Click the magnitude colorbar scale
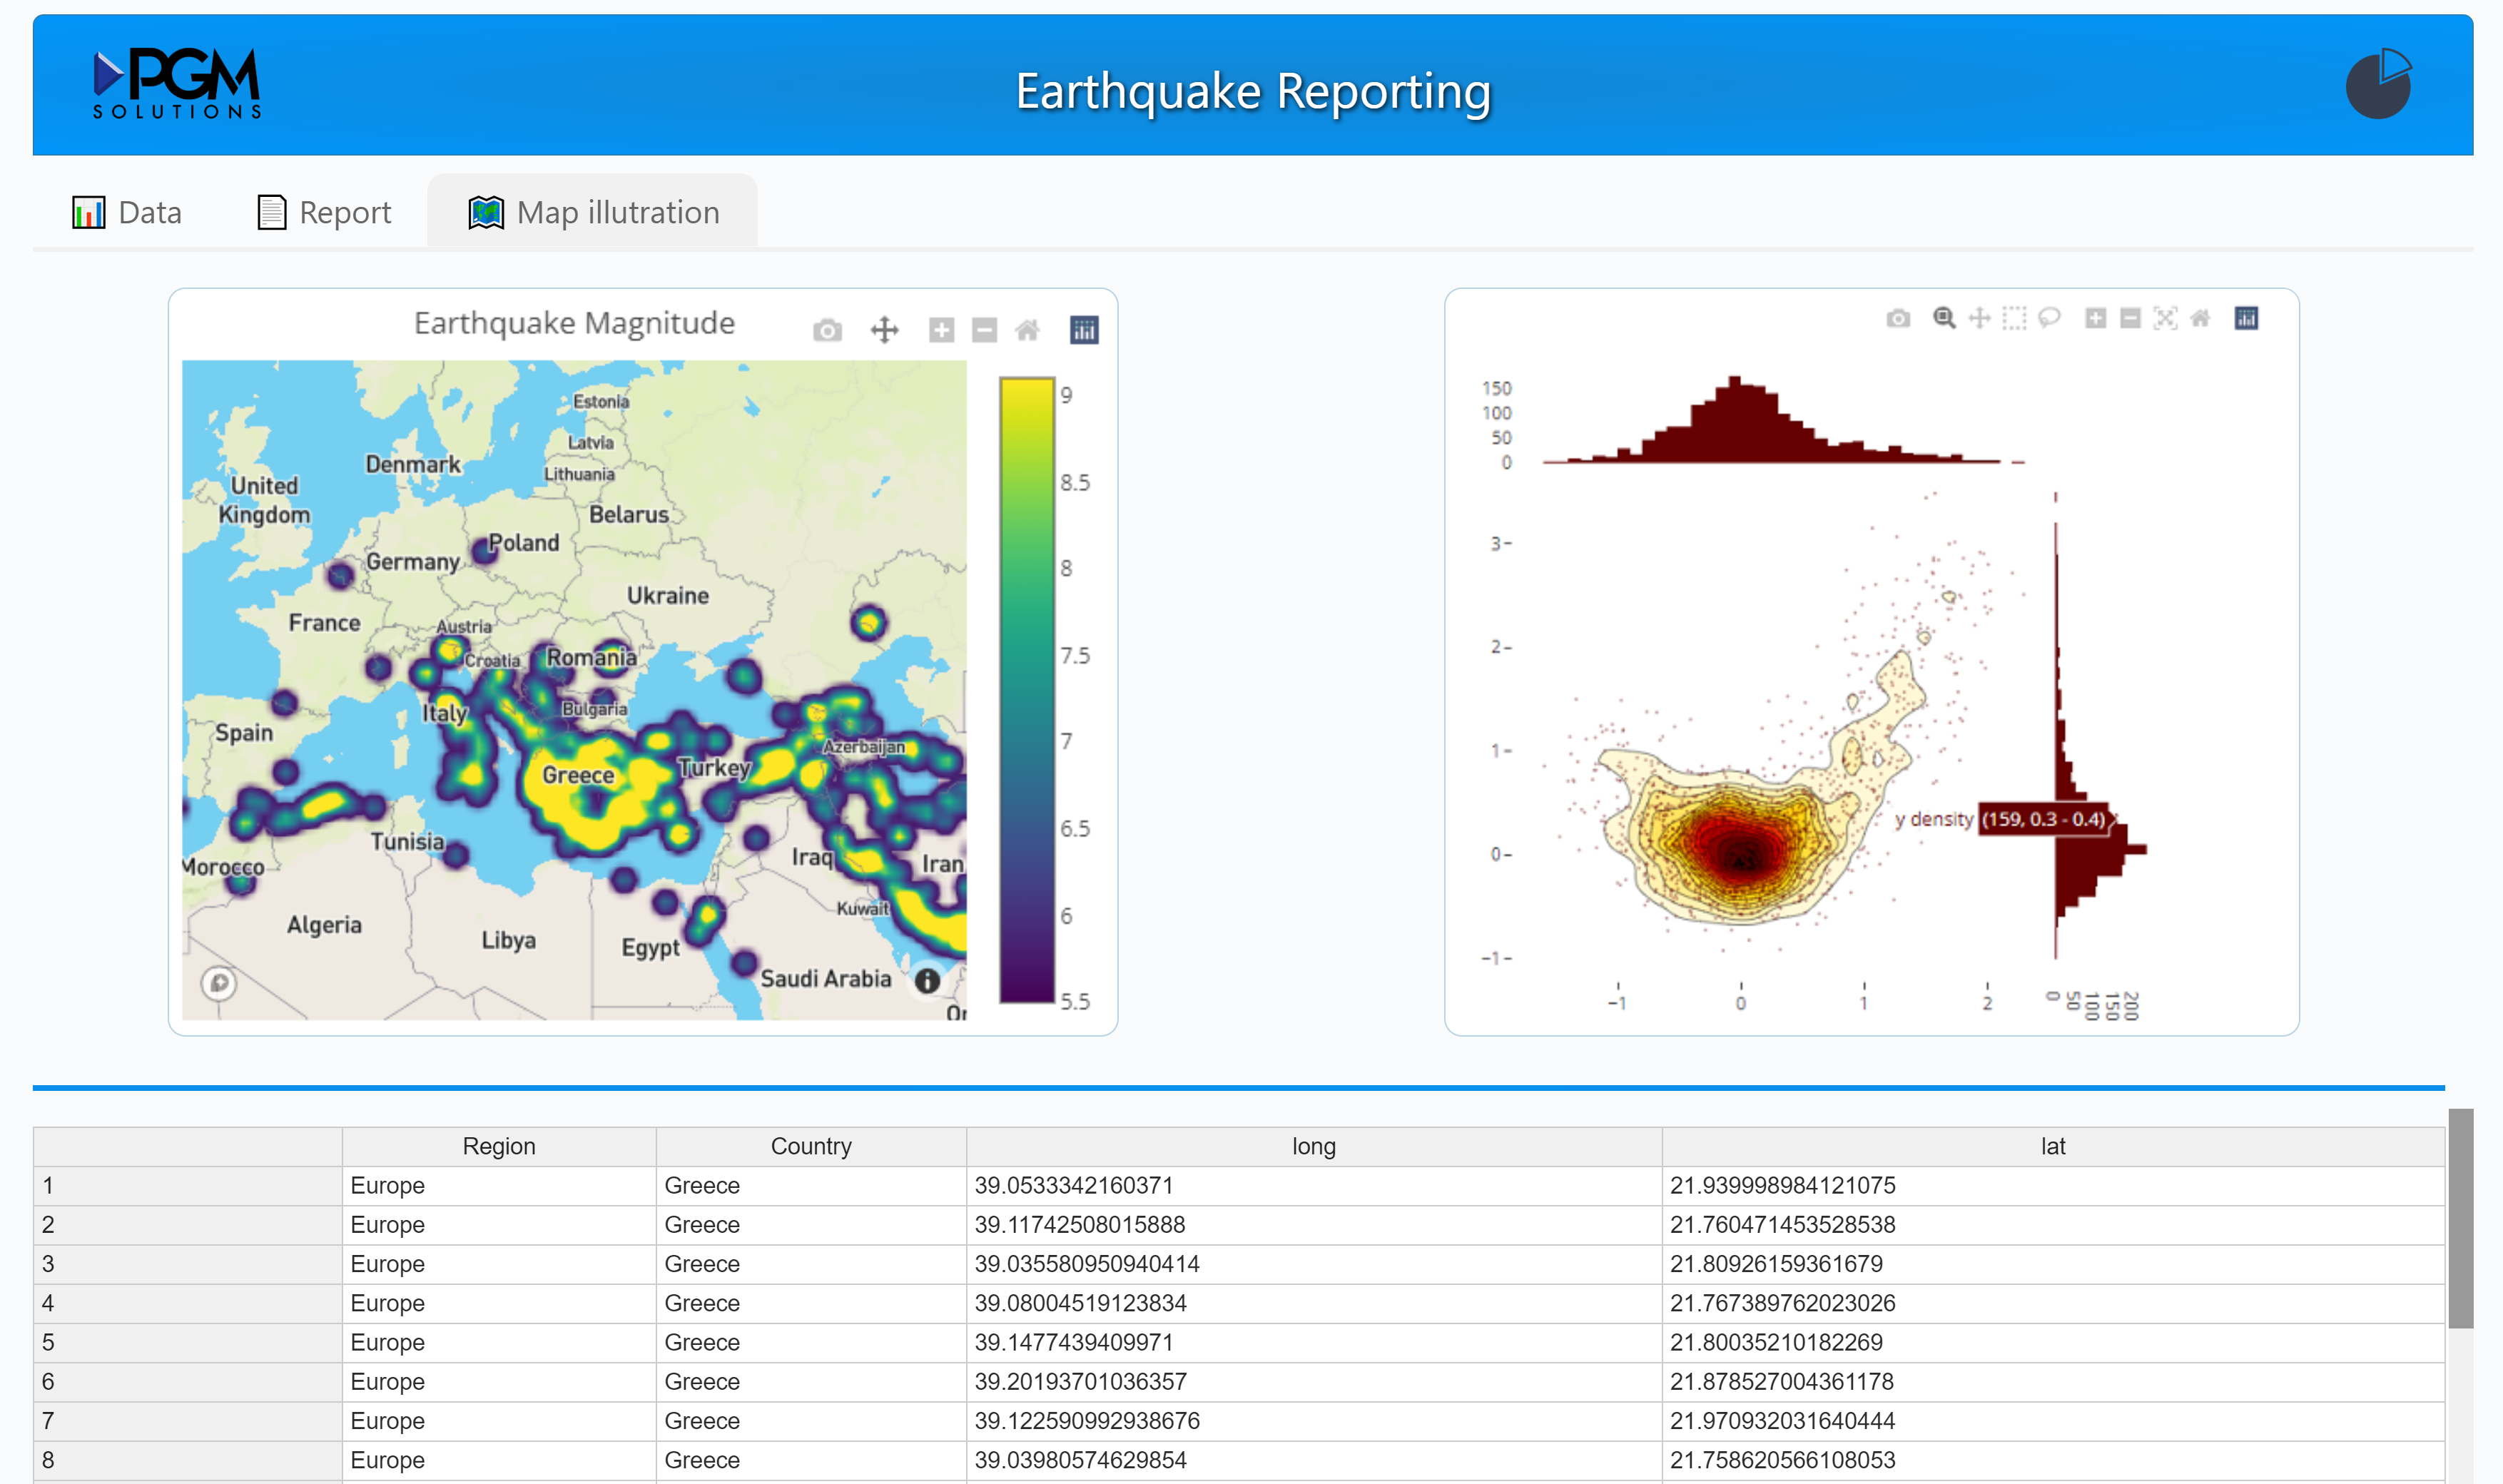Screen dimensions: 2503x1484 coord(1027,689)
